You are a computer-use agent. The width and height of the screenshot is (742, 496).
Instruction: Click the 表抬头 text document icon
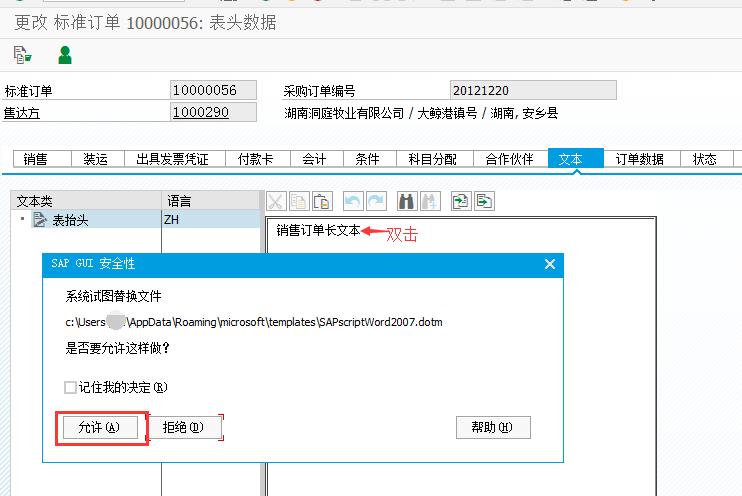tap(40, 219)
